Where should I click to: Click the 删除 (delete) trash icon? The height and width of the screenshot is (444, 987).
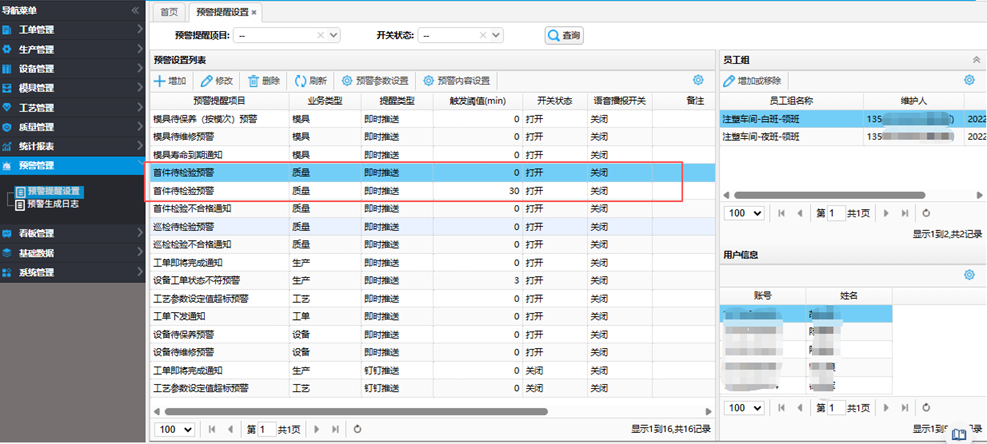(x=254, y=81)
